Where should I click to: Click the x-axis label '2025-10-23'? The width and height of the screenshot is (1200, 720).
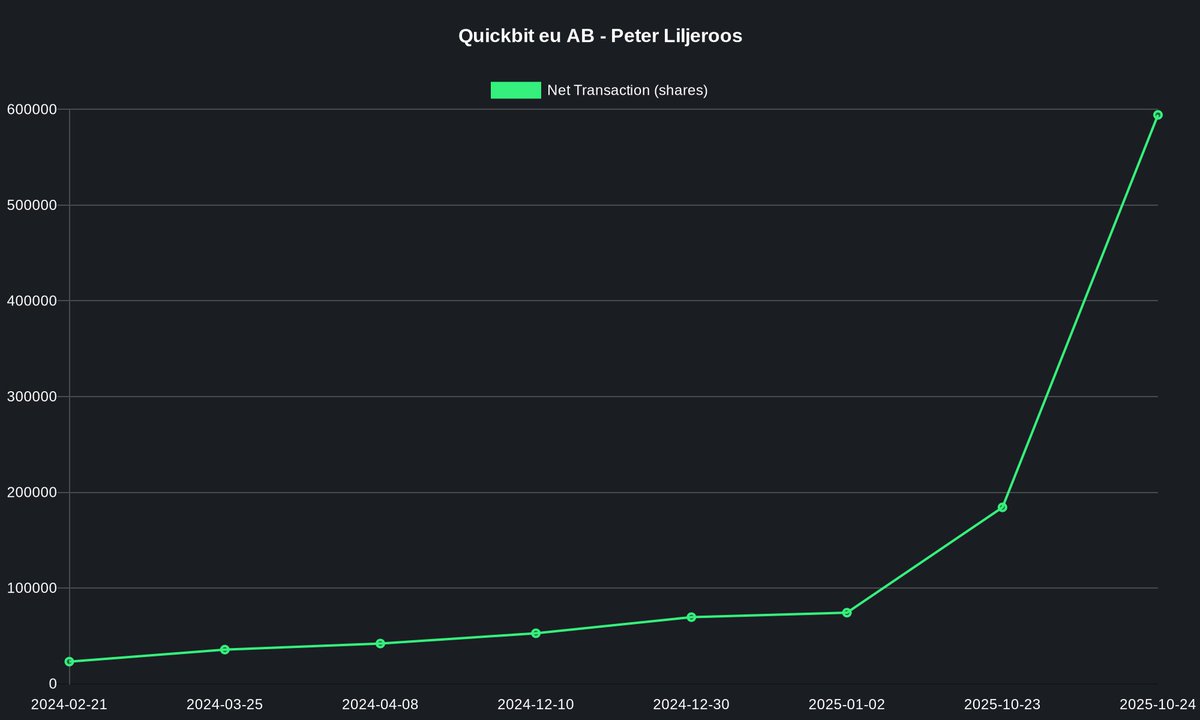click(1002, 704)
